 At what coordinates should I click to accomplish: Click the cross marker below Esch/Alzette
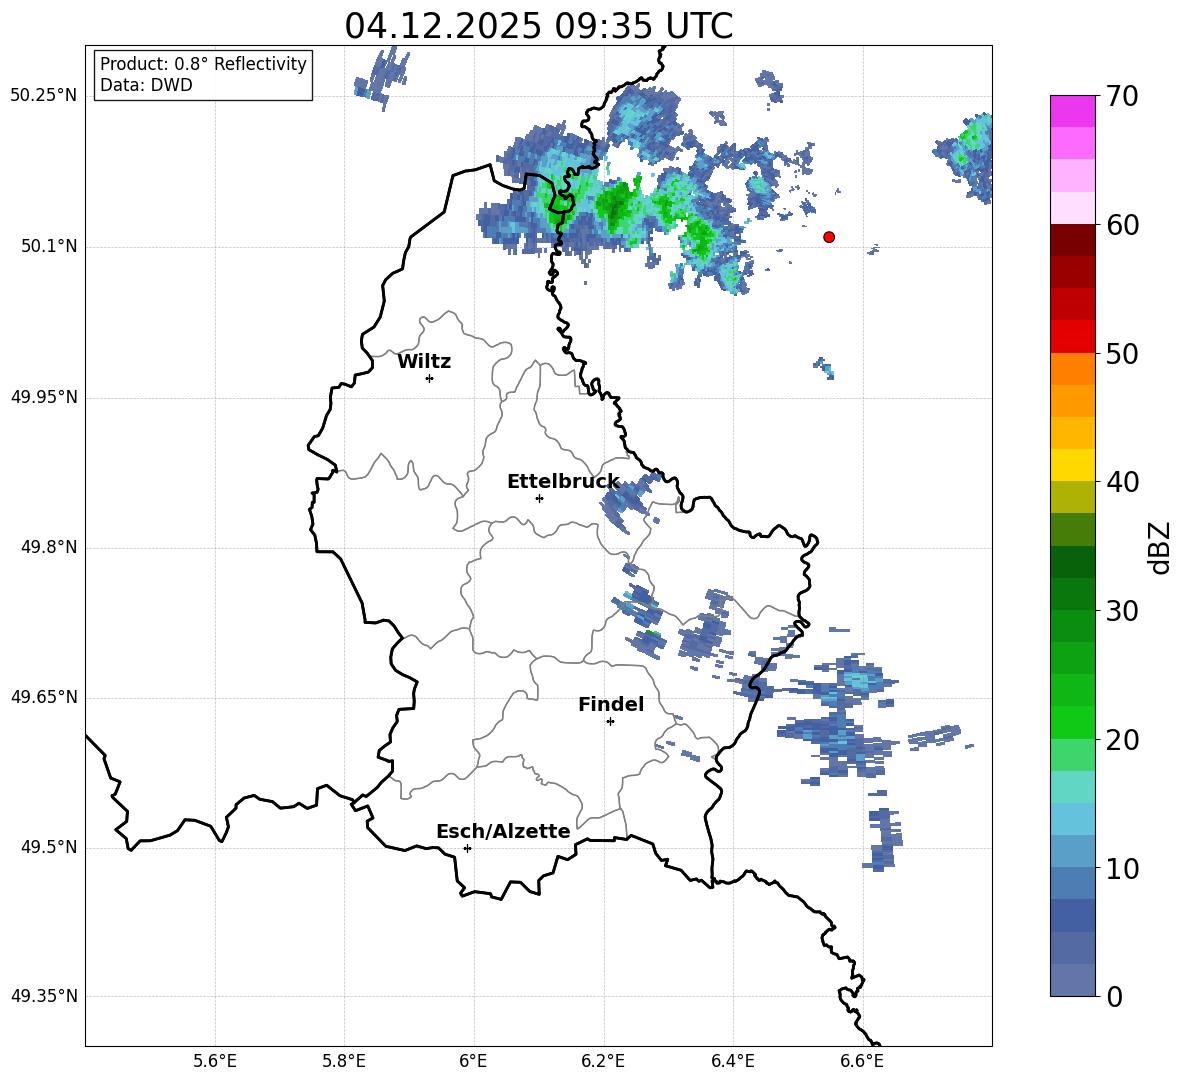point(467,848)
